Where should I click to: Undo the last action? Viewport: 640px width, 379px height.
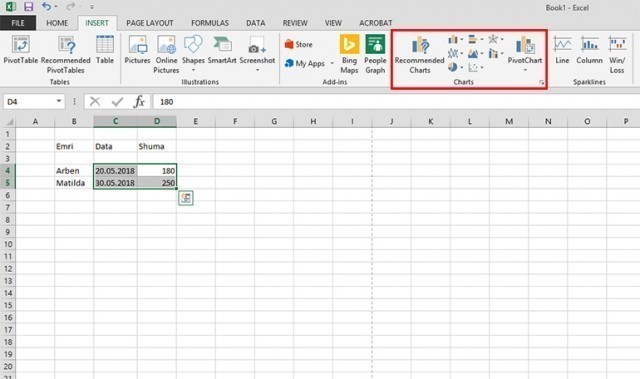pyautogui.click(x=47, y=7)
